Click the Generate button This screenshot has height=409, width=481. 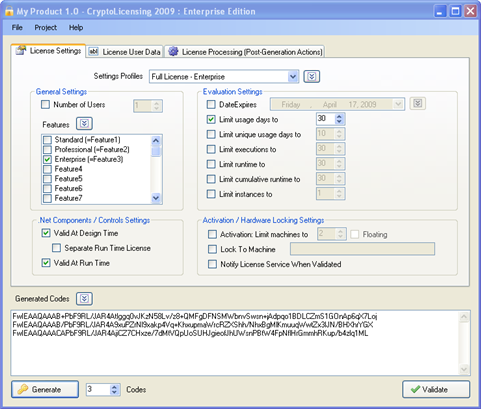(45, 389)
